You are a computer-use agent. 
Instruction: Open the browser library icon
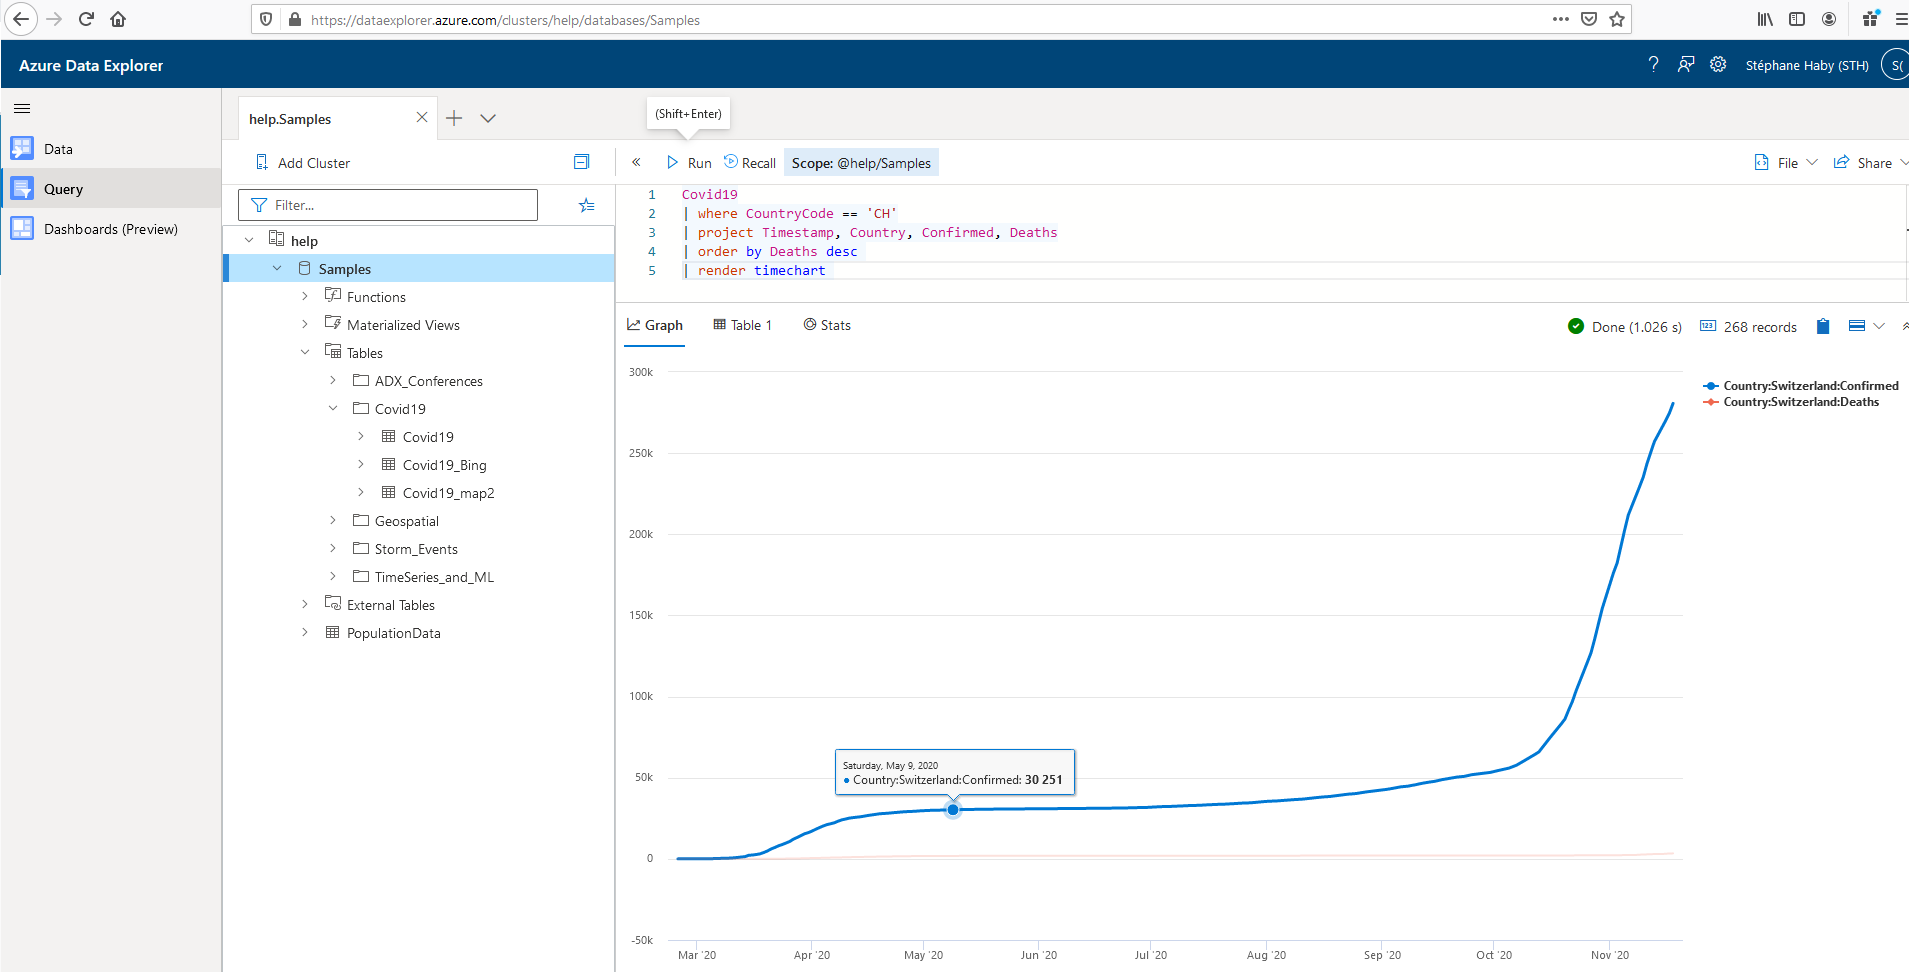pos(1765,19)
